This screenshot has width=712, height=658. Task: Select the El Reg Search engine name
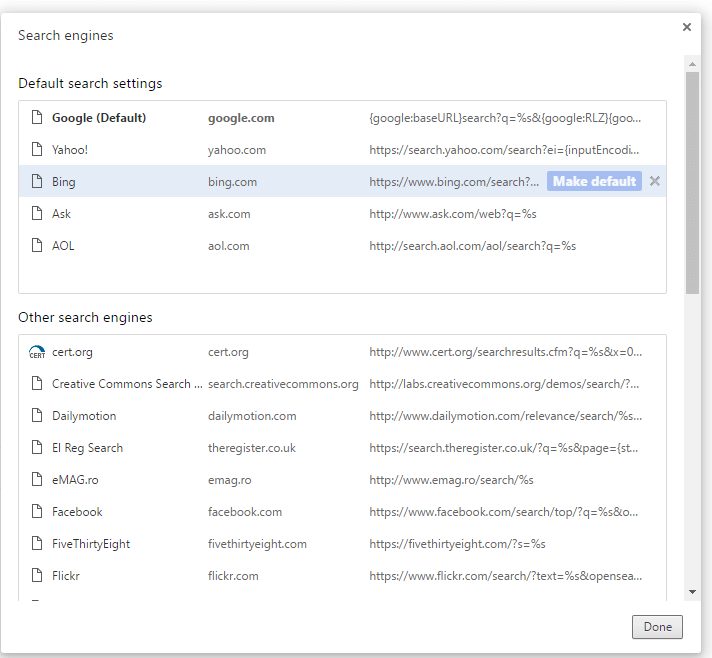point(88,448)
